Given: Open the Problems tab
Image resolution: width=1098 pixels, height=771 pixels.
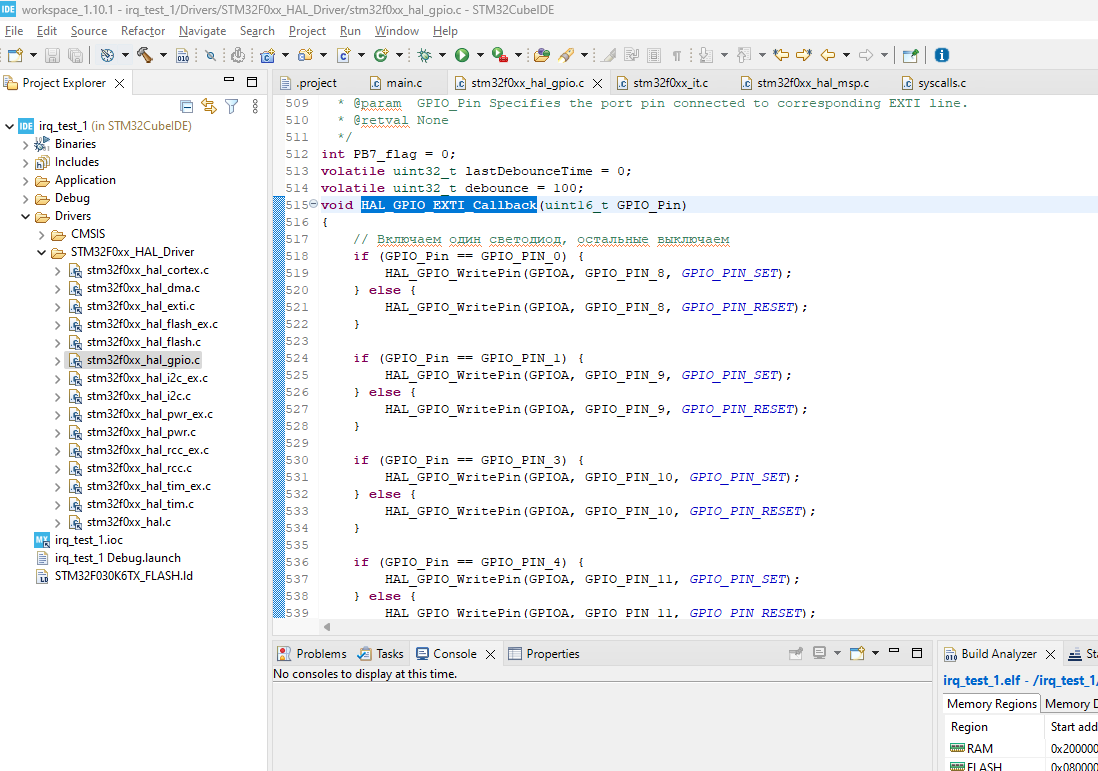Looking at the screenshot, I should [312, 653].
